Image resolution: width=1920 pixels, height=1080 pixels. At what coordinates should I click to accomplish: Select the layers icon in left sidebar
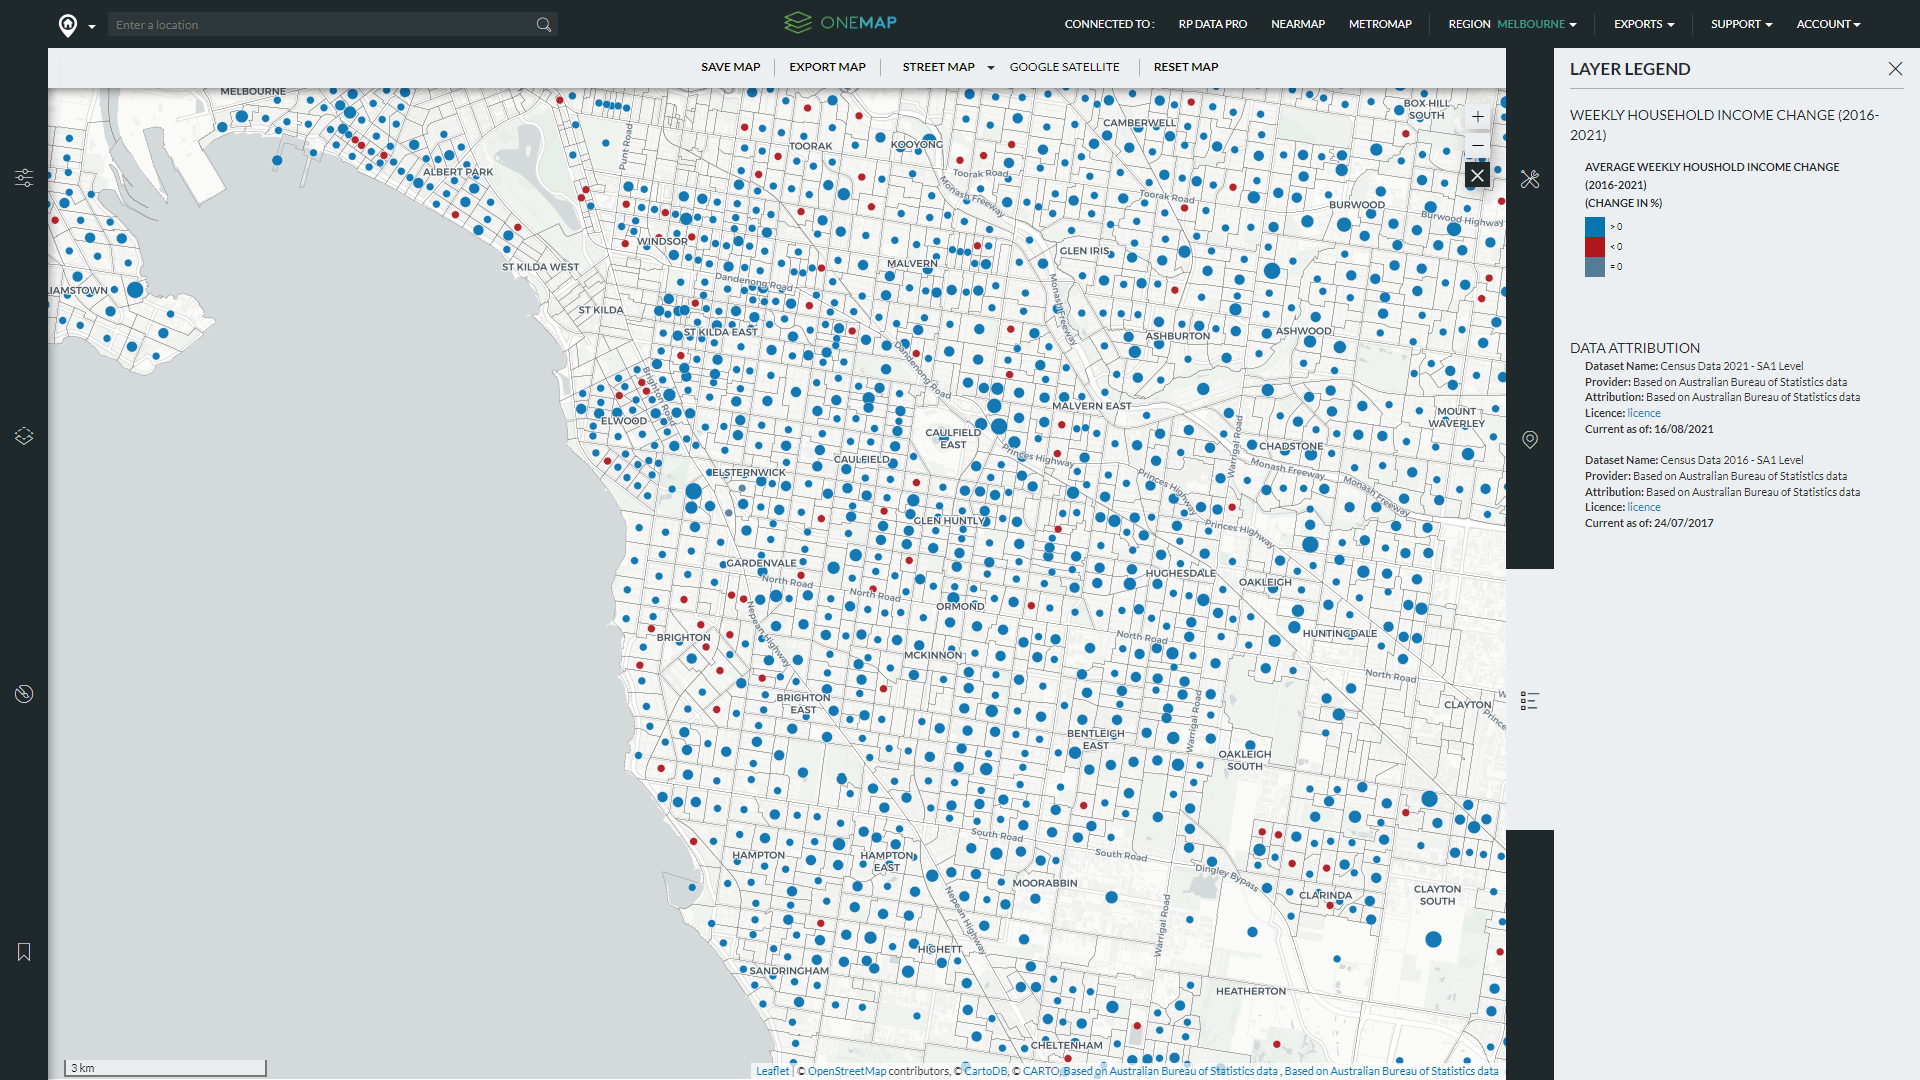click(x=23, y=435)
